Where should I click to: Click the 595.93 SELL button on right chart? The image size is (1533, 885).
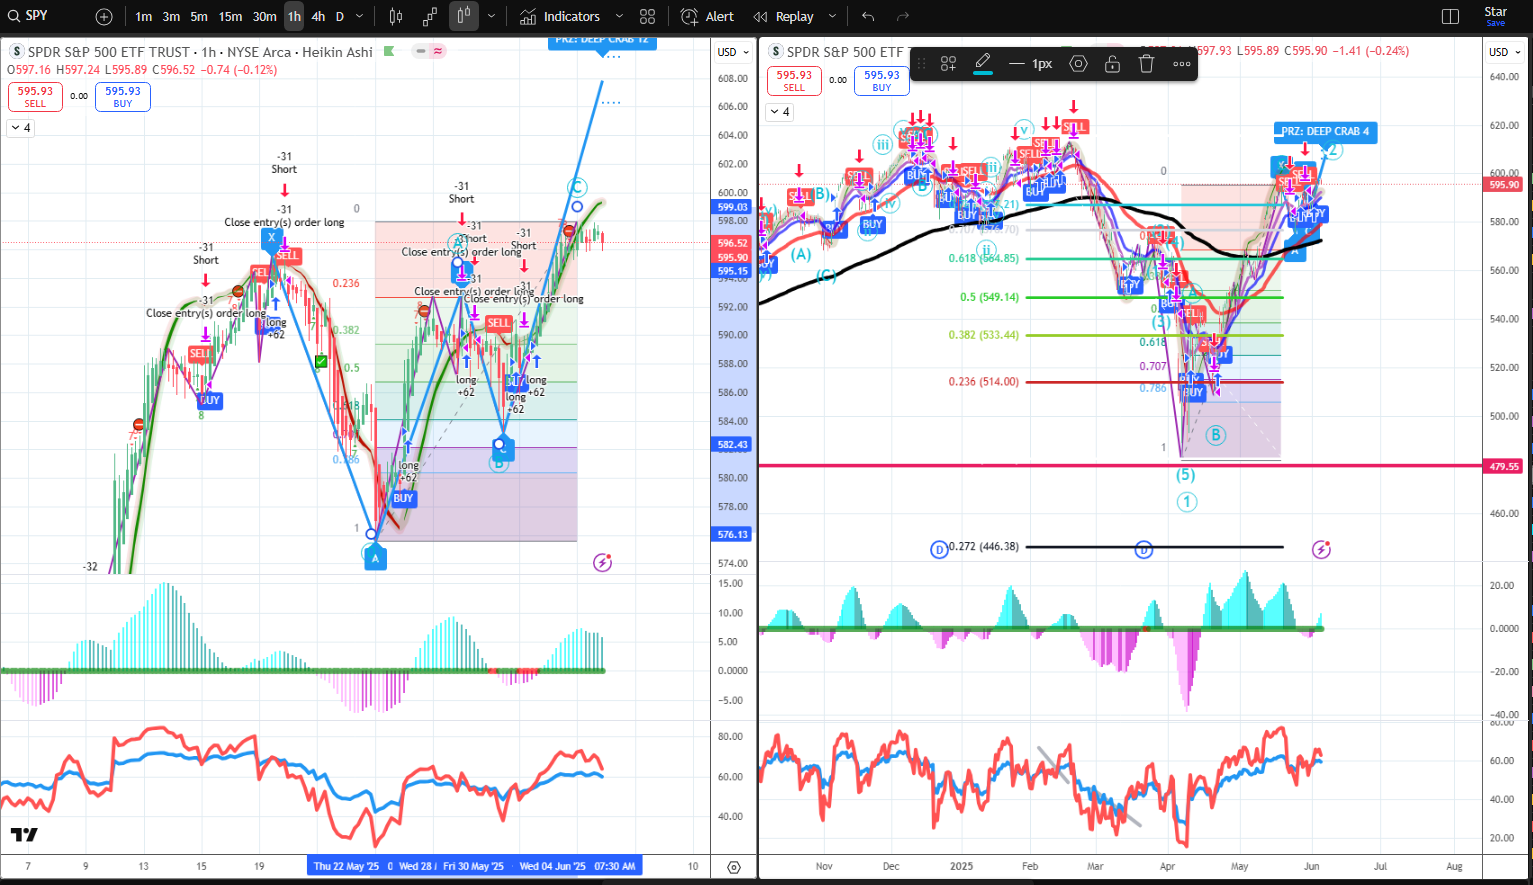(794, 81)
